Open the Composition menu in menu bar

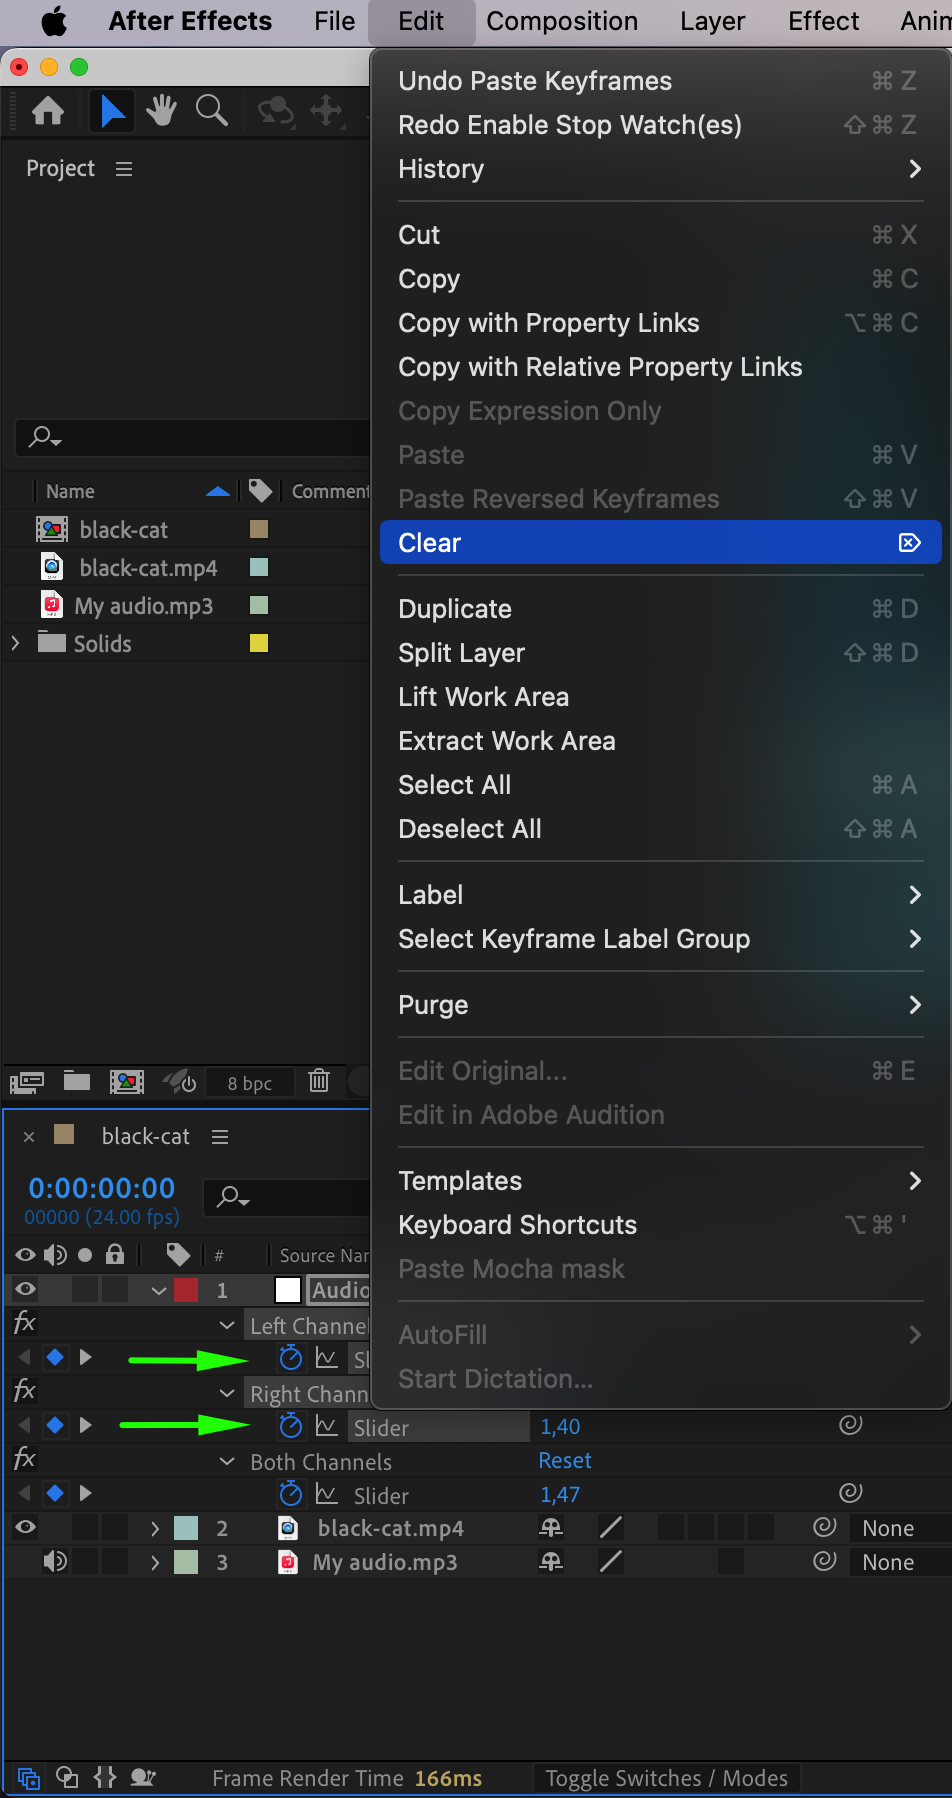(562, 21)
